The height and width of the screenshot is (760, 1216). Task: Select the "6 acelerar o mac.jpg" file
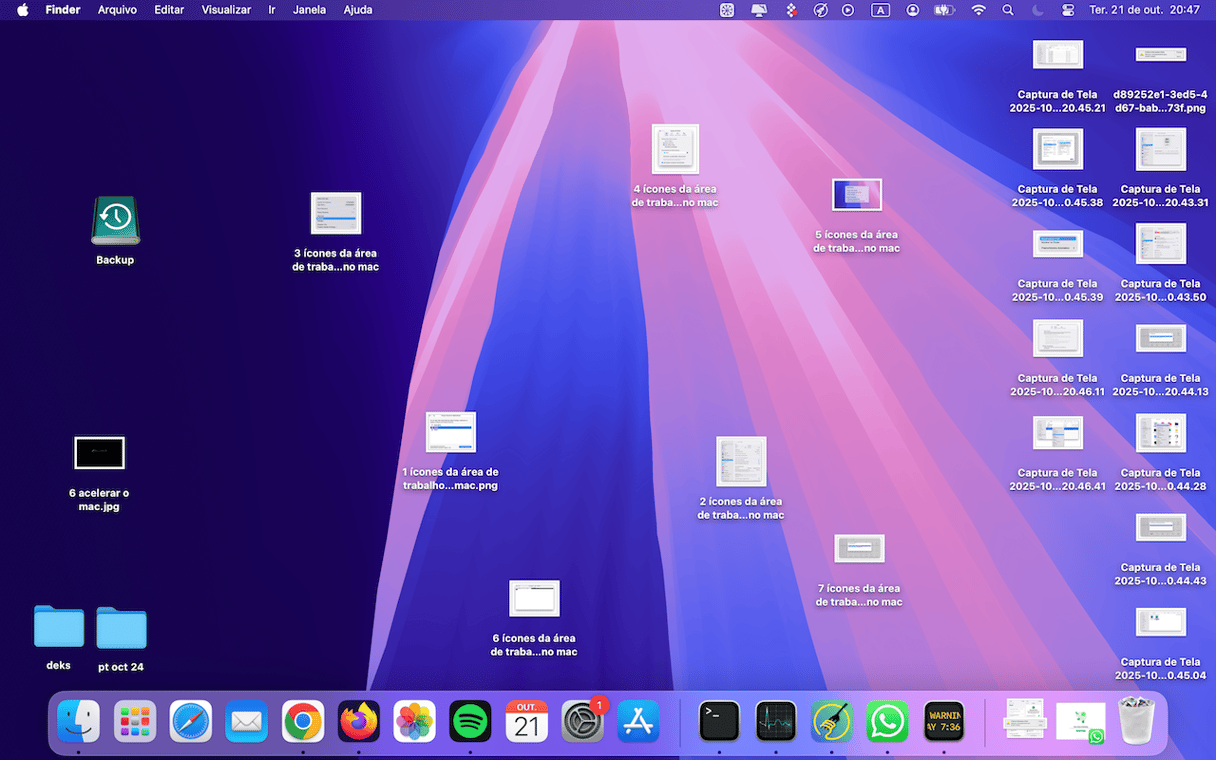(99, 453)
